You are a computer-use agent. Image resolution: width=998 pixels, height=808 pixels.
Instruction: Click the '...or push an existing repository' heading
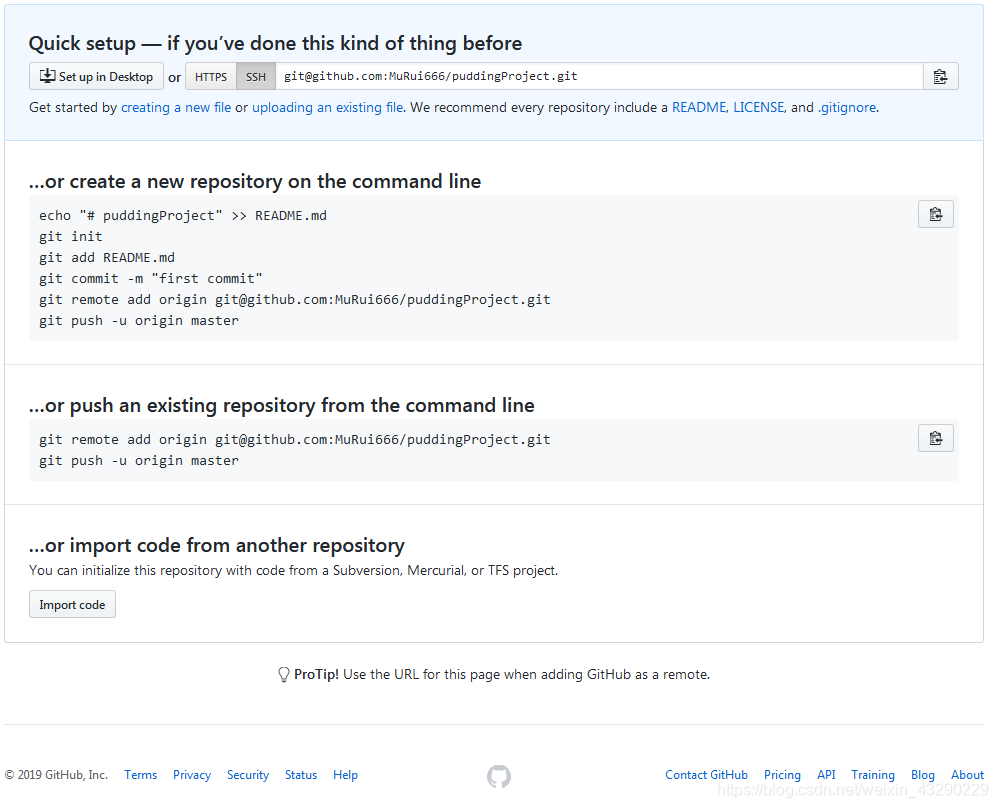[x=281, y=406]
